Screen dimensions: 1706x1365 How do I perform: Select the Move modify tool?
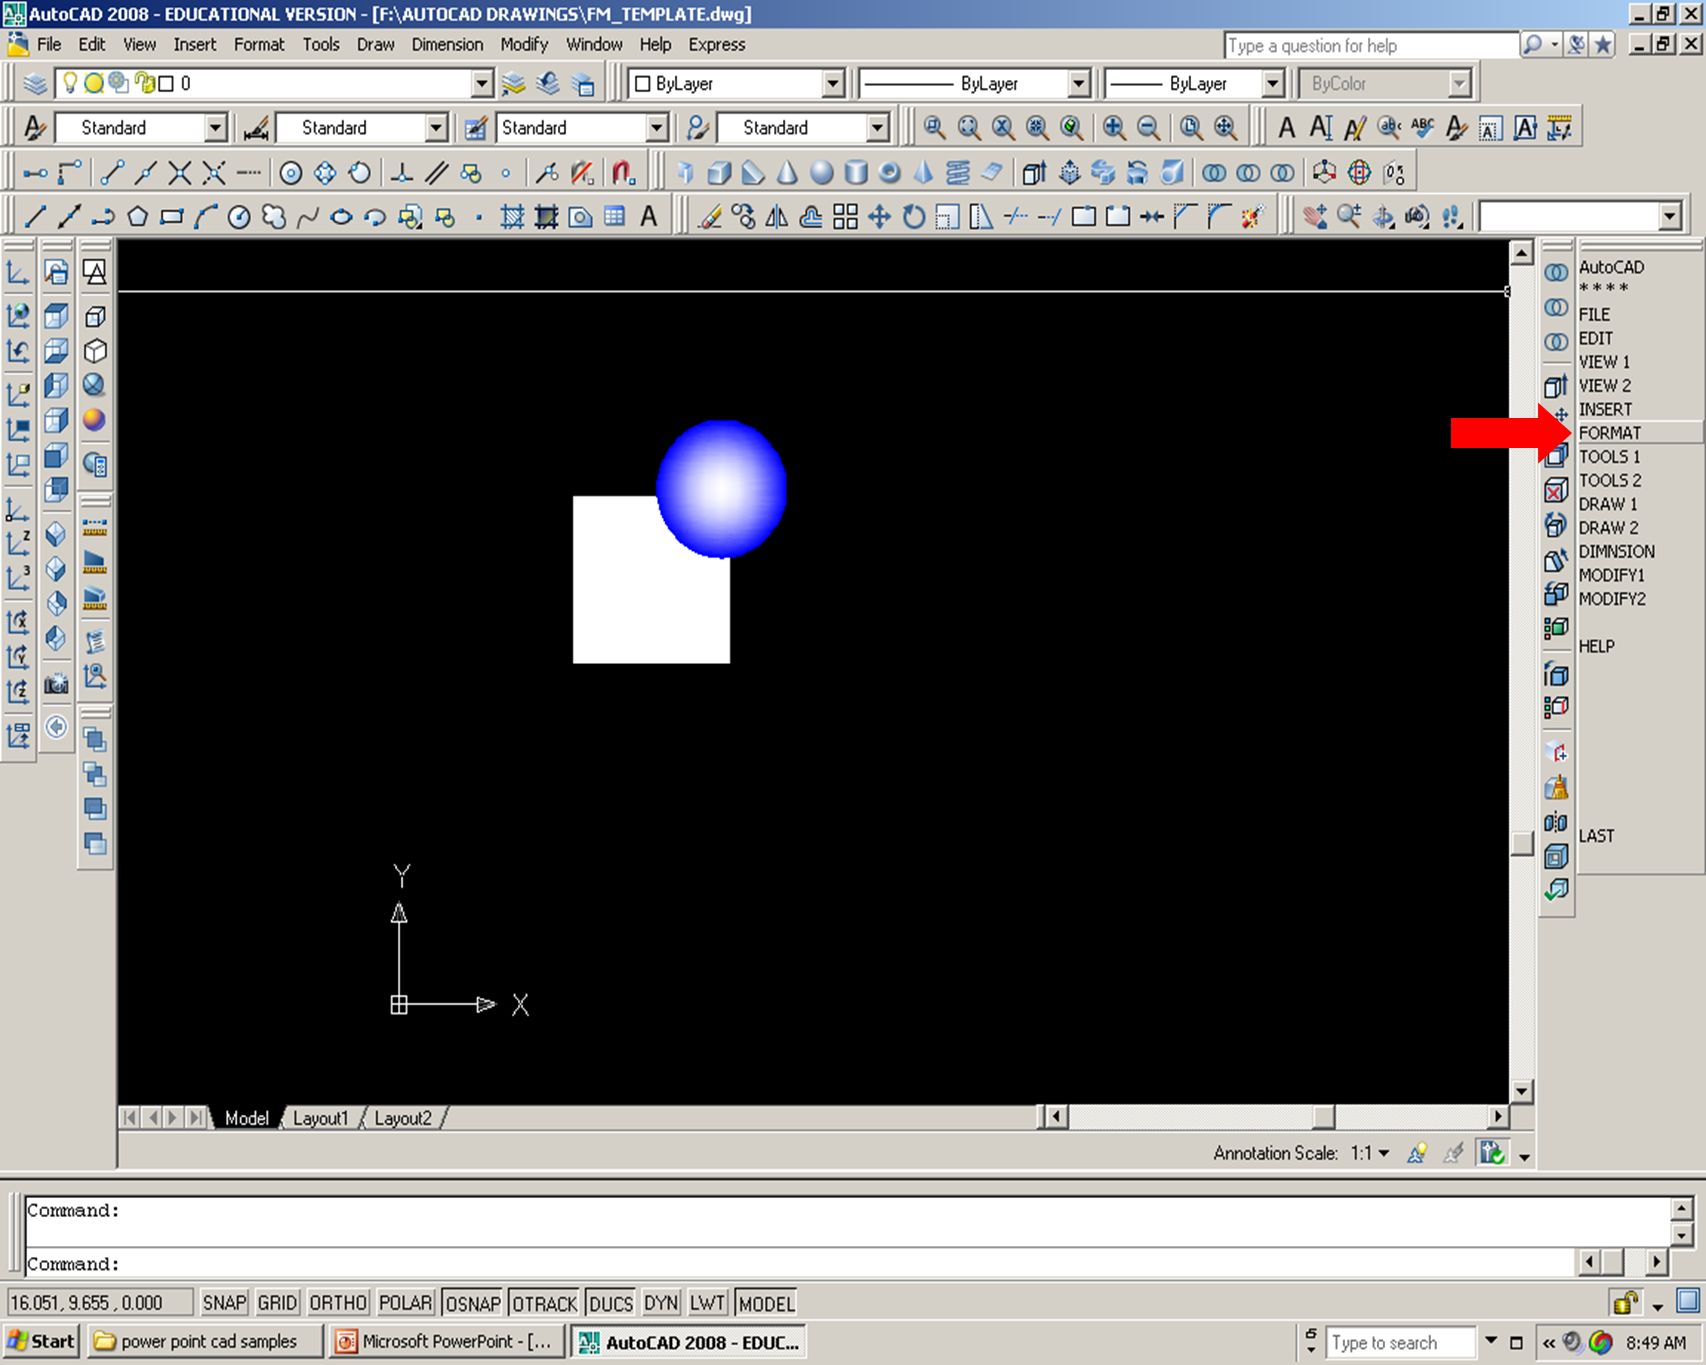[x=879, y=216]
